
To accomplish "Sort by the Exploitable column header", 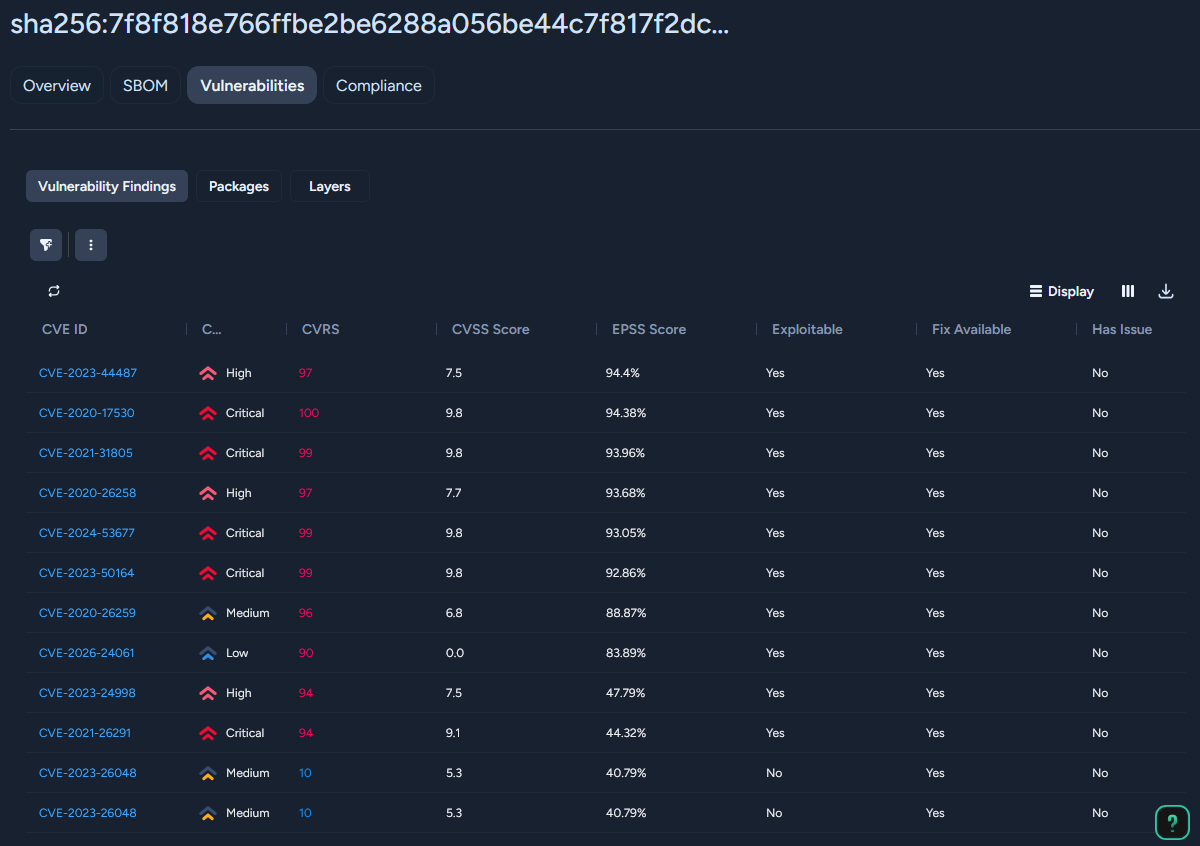I will (x=807, y=329).
